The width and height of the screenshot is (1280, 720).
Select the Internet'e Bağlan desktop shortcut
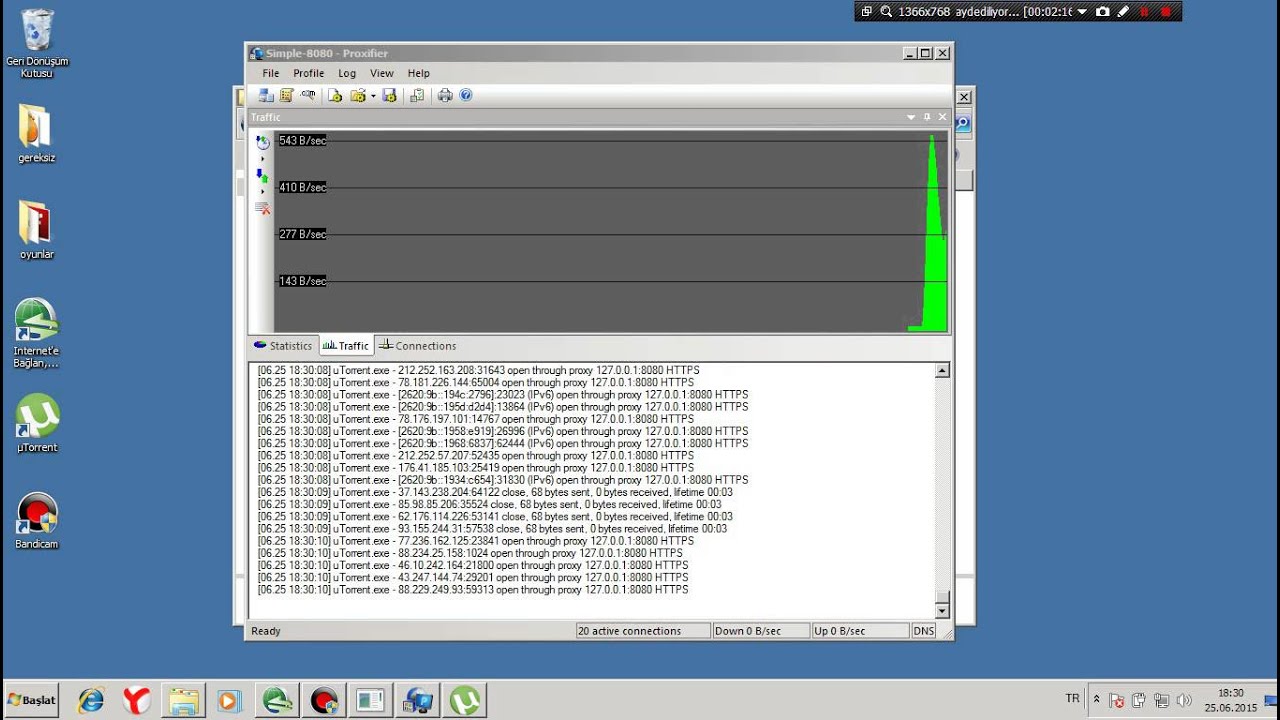point(36,333)
